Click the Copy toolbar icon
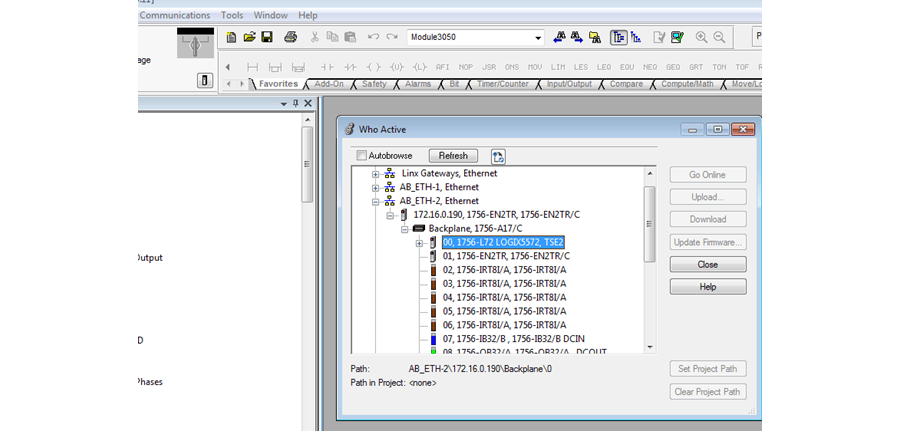Viewport: 900px width, 431px height. point(332,37)
